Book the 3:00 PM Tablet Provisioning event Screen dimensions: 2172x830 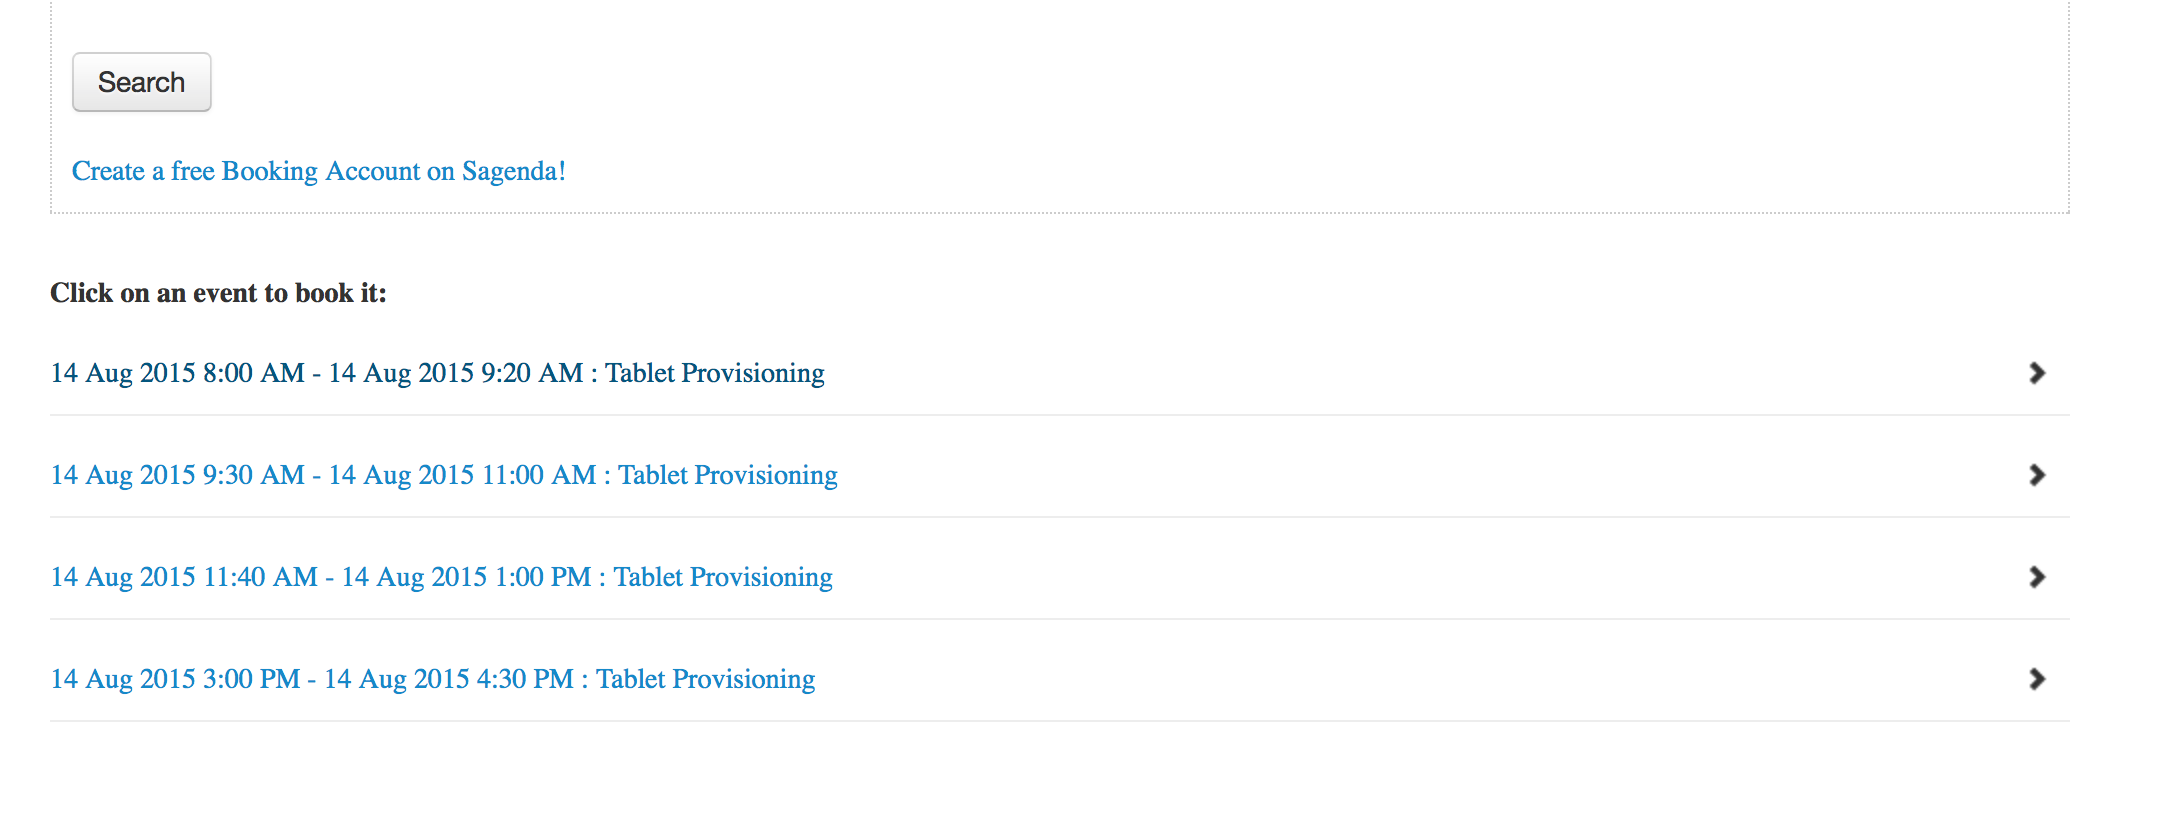tap(432, 679)
